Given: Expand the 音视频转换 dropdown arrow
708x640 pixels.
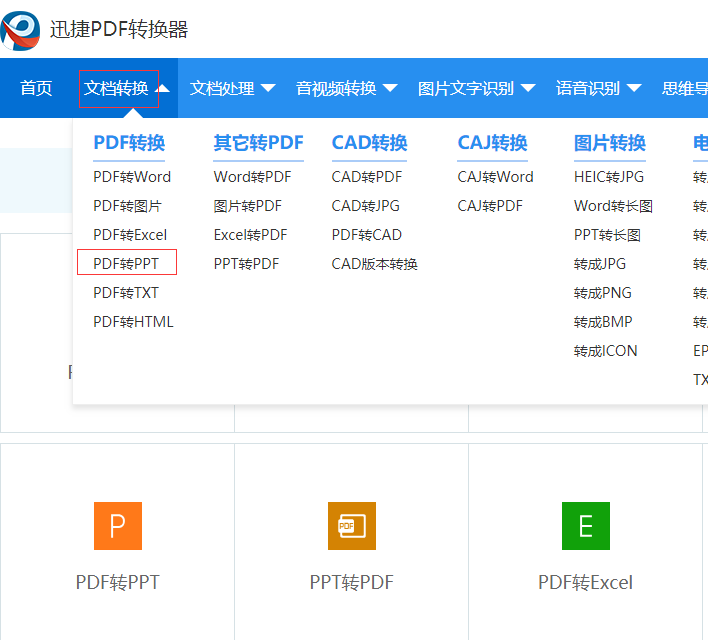Looking at the screenshot, I should [x=390, y=88].
